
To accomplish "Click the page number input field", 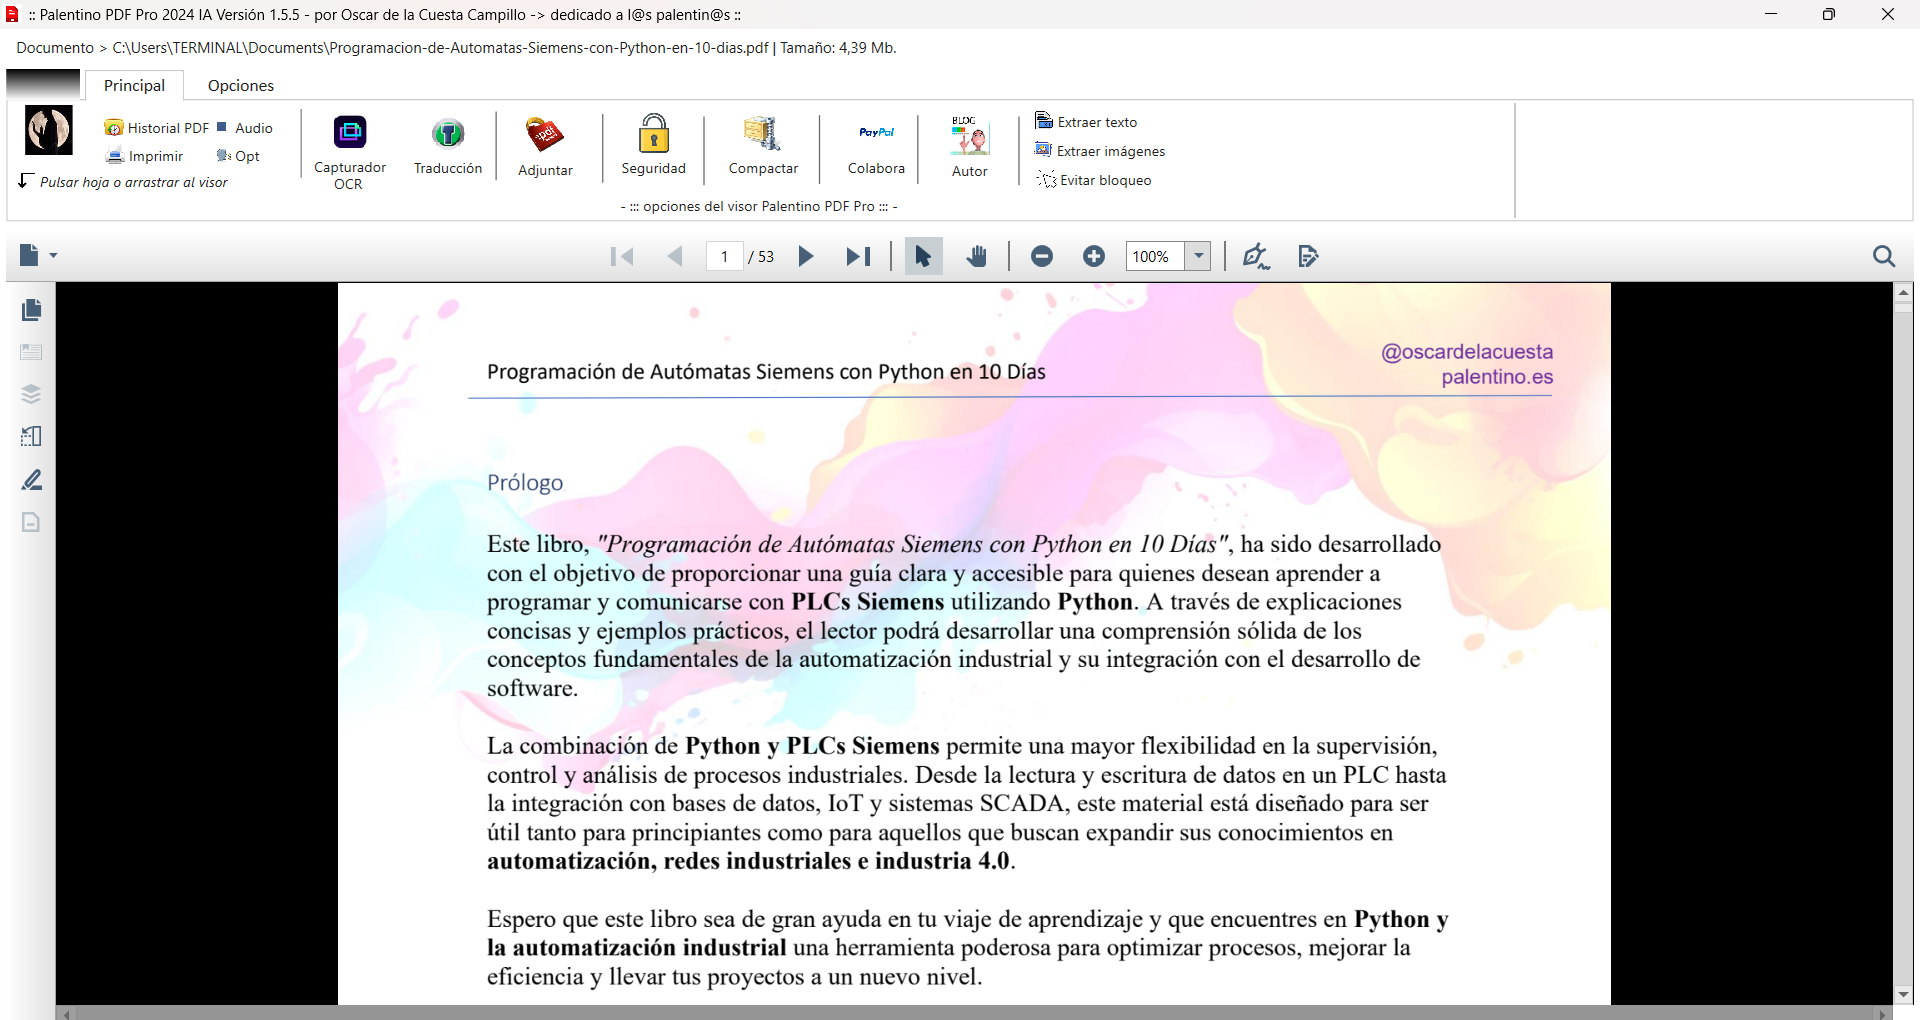I will click(724, 257).
